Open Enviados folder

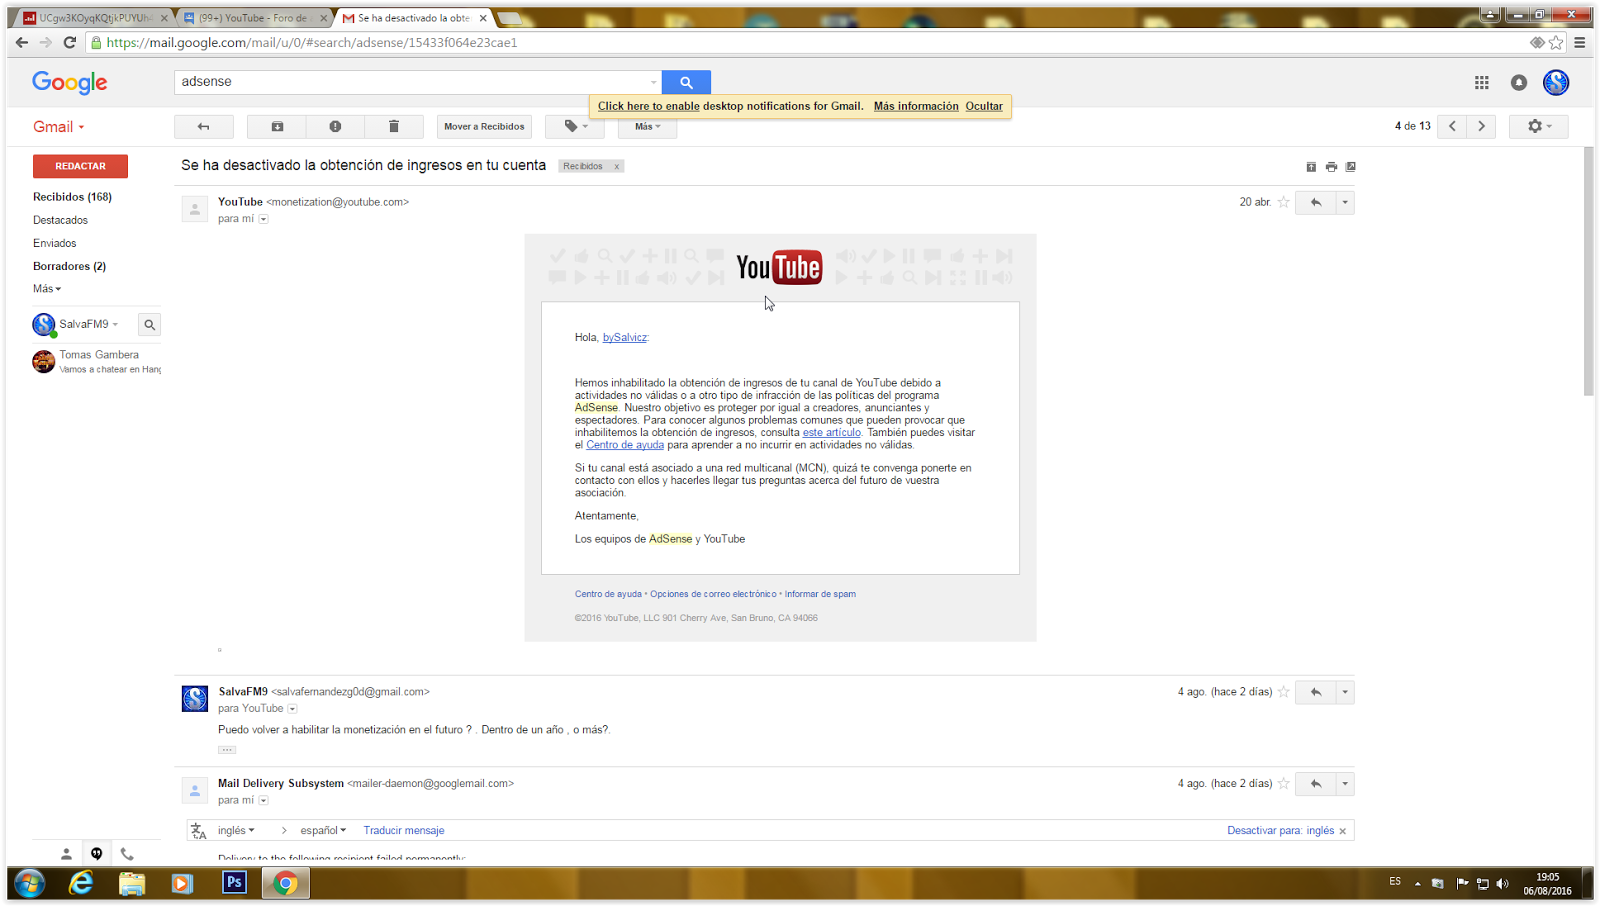54,243
